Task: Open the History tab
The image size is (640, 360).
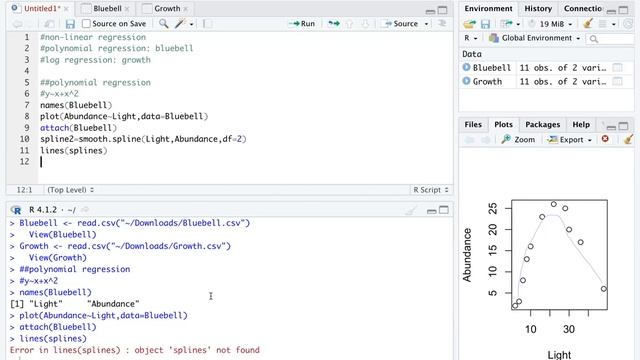Action: click(x=538, y=9)
